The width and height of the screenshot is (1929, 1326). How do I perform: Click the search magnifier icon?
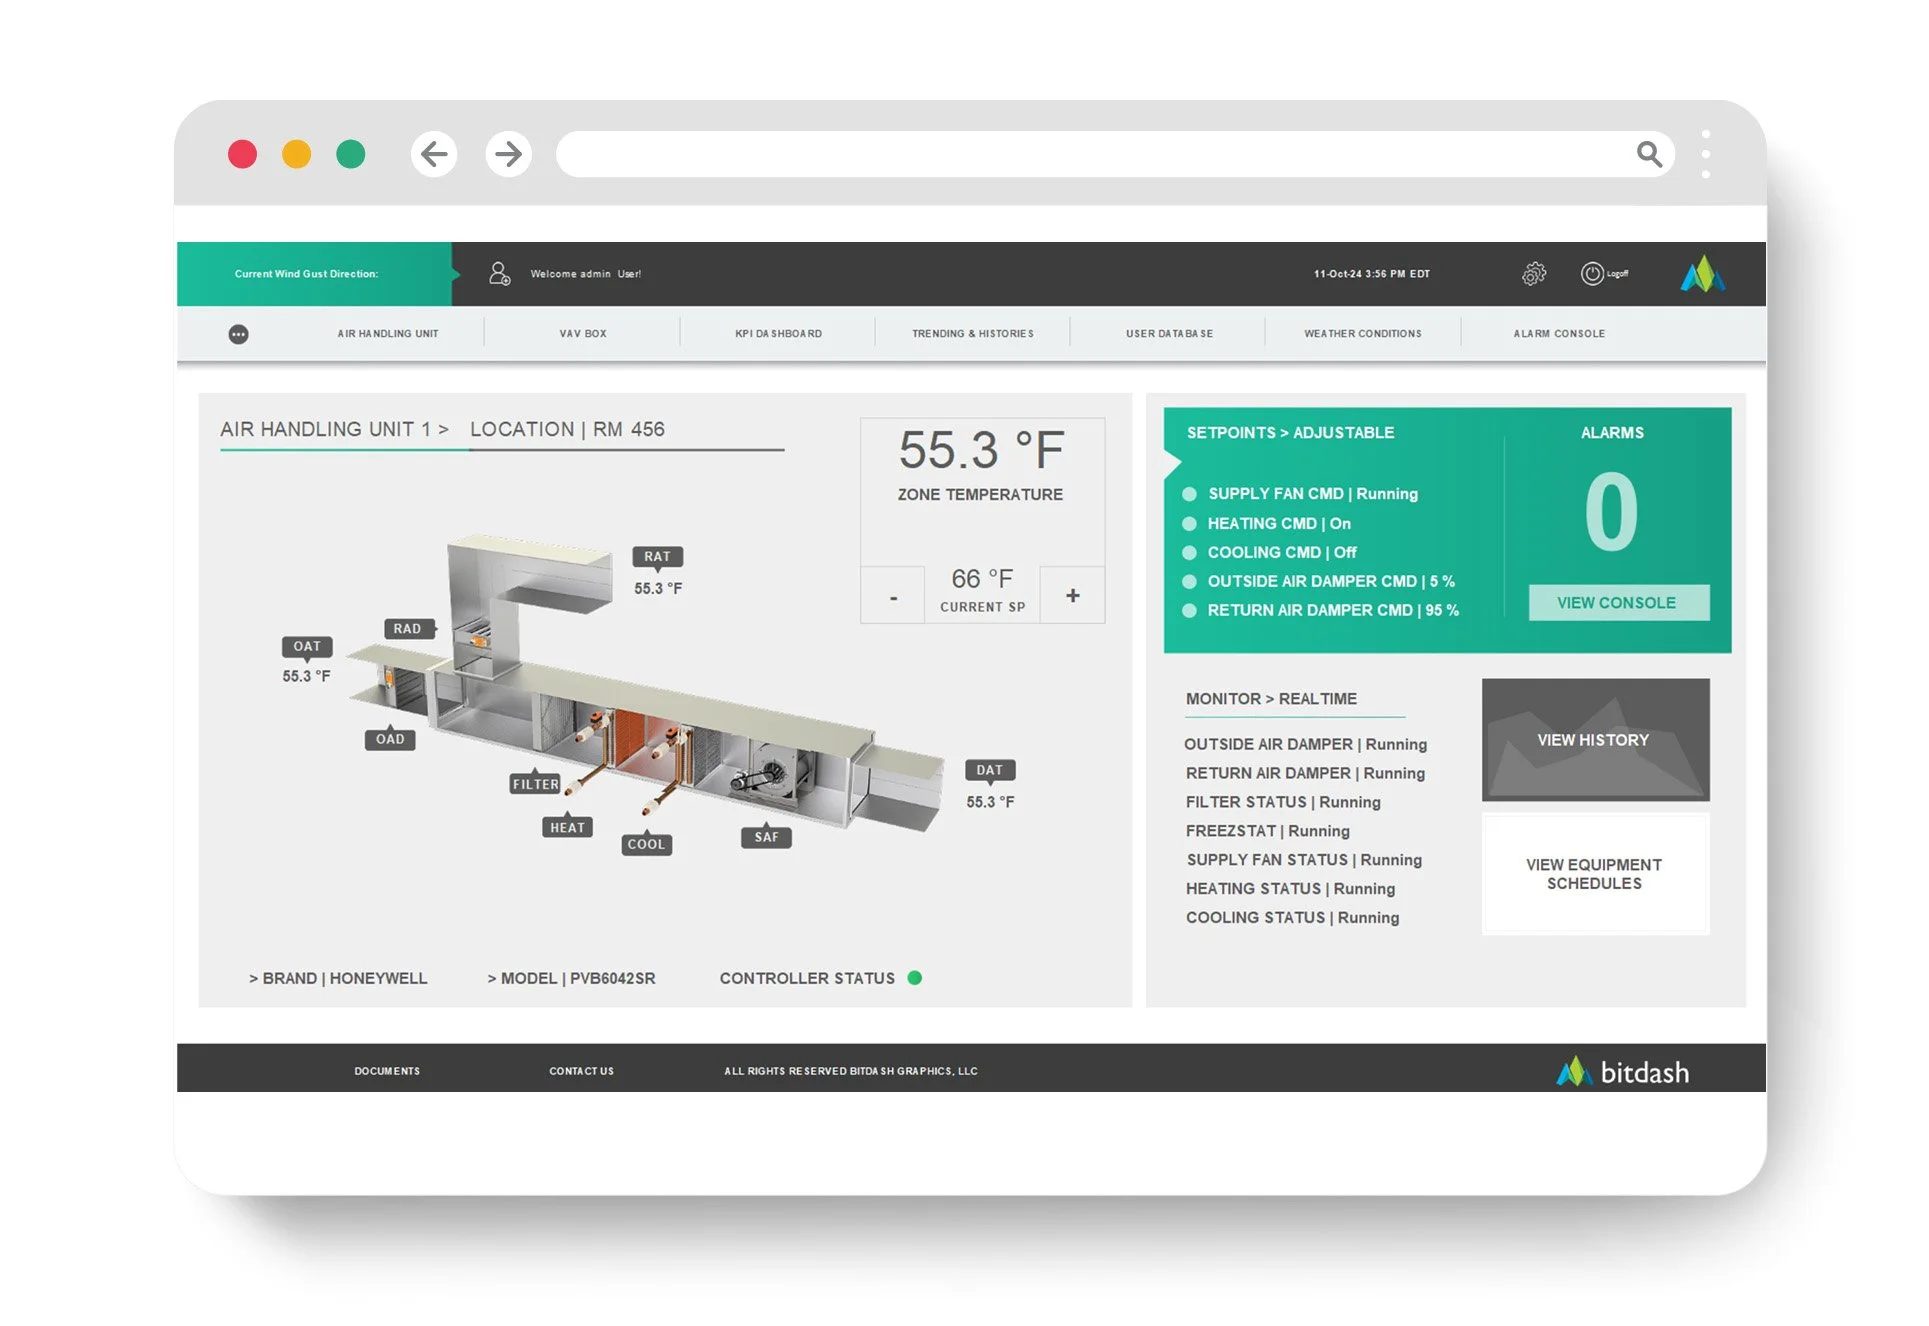click(1648, 154)
